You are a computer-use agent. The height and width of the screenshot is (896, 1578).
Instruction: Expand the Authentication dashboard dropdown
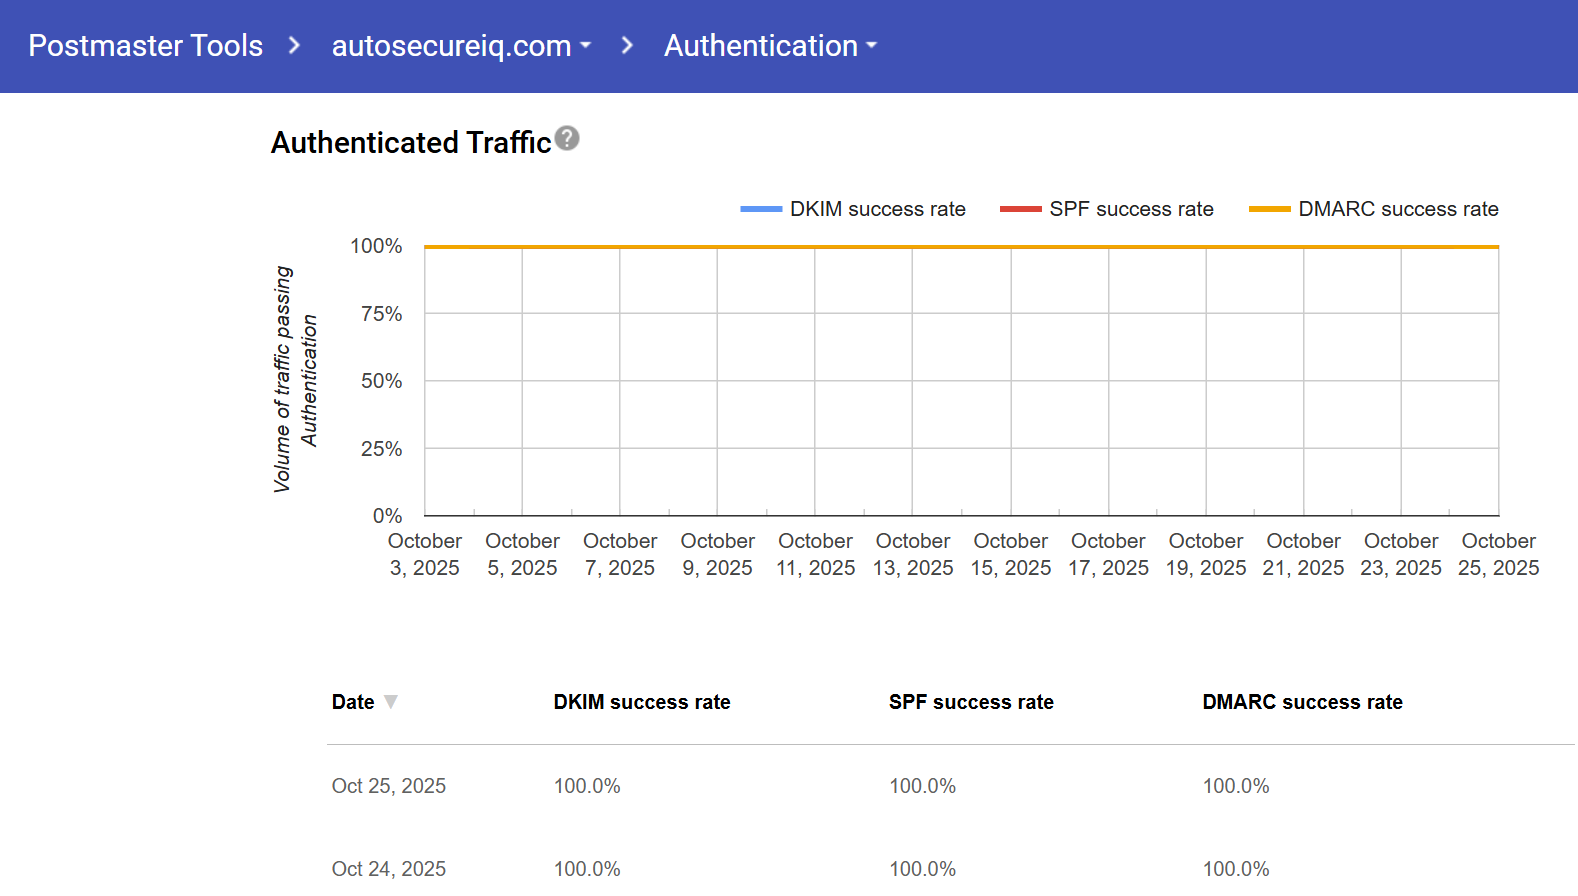pyautogui.click(x=770, y=46)
